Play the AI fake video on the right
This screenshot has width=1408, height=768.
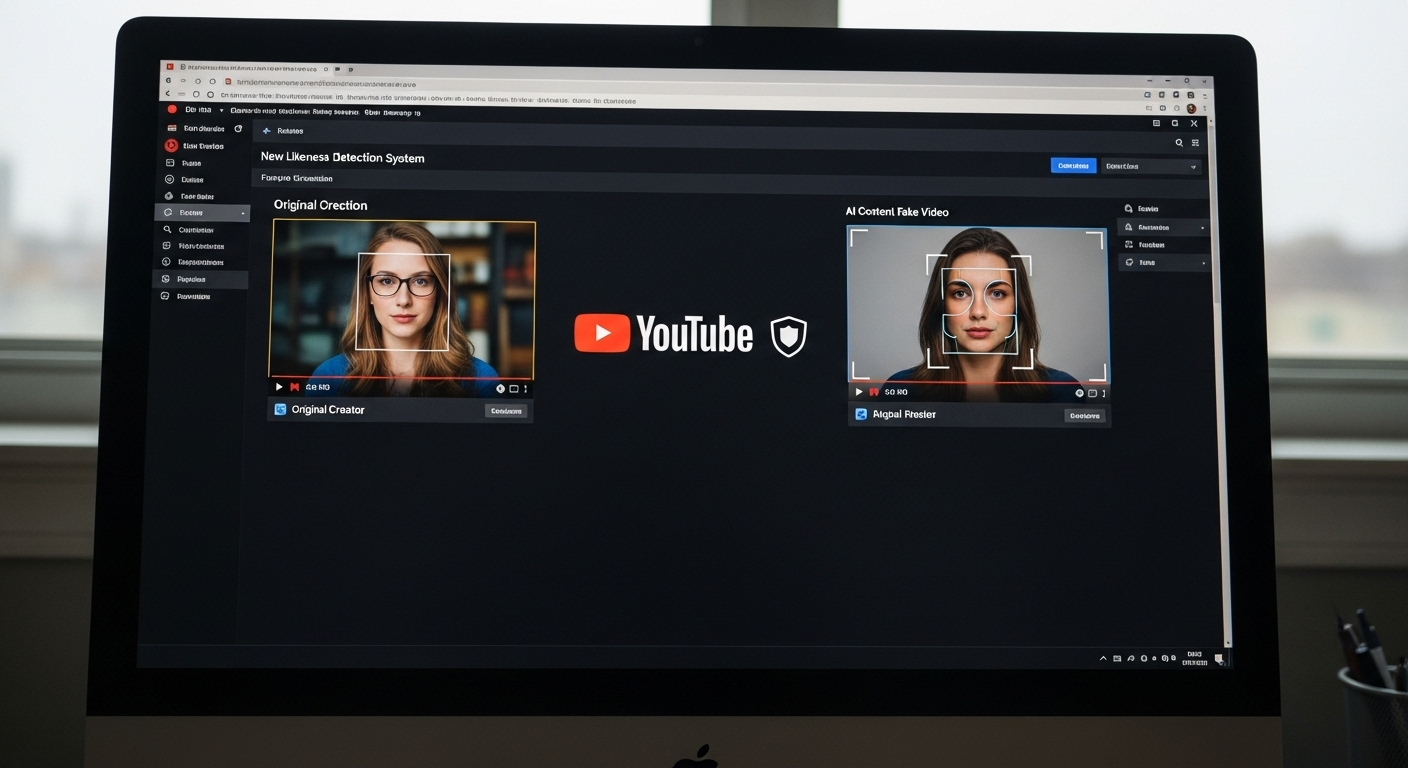pyautogui.click(x=858, y=392)
